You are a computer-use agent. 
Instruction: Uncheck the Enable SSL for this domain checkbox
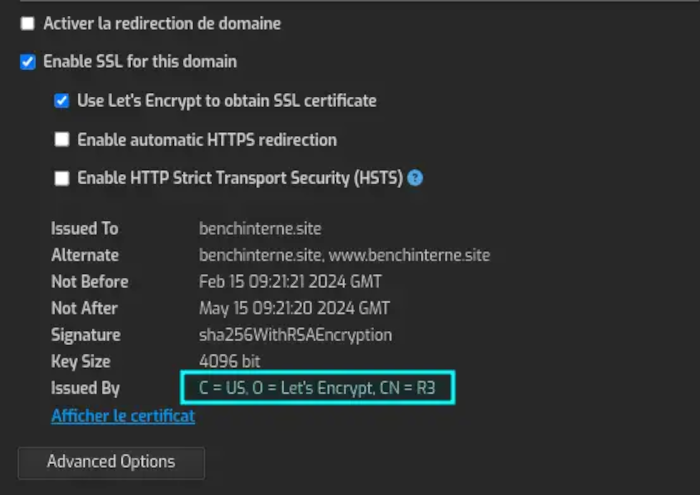click(27, 62)
